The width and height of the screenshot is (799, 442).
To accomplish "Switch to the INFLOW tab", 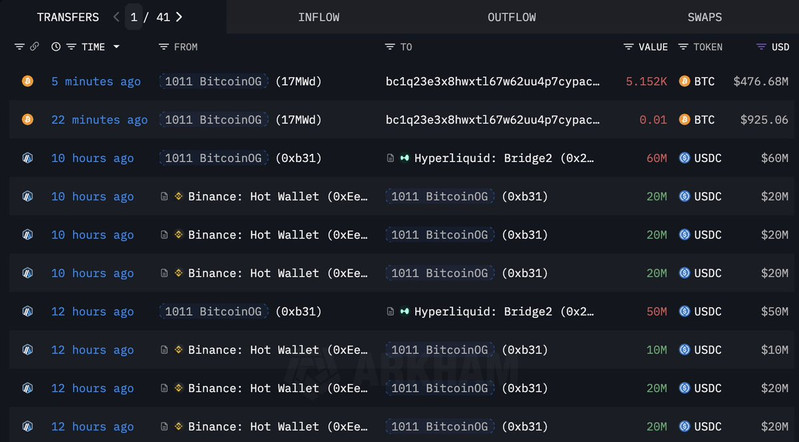I will coord(318,17).
